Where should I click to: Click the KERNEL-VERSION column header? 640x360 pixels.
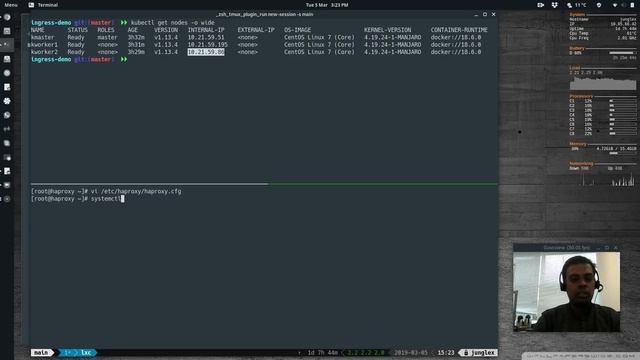coord(387,30)
